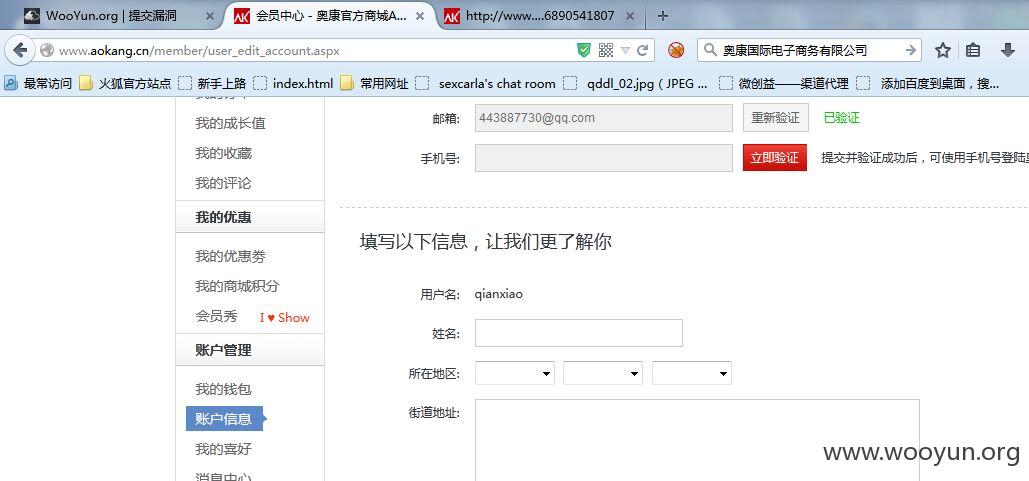
Task: Click the 手机号 input field
Action: pyautogui.click(x=604, y=158)
